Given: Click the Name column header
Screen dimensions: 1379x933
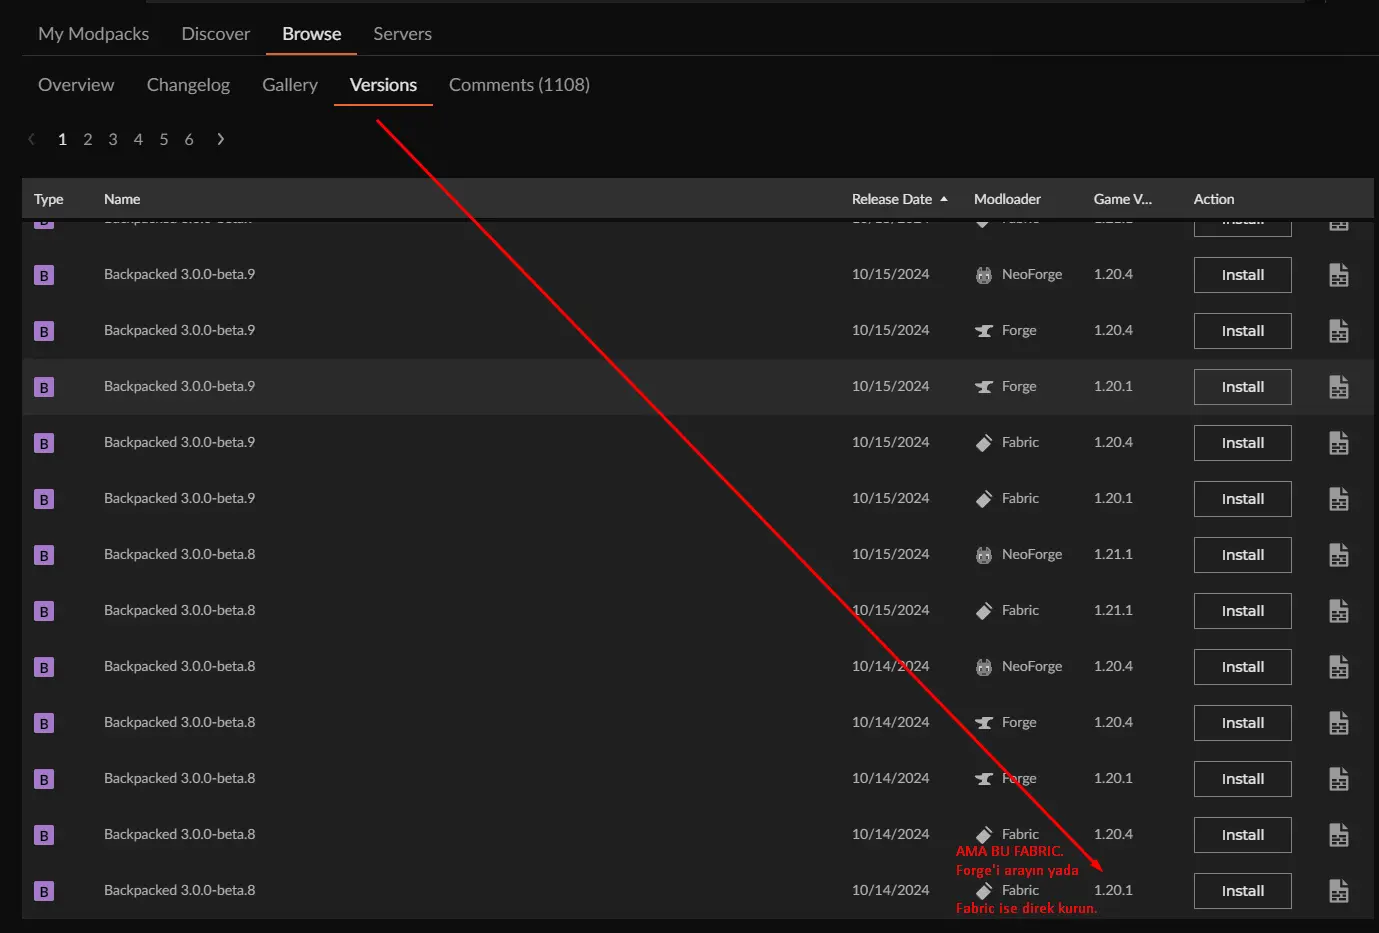Looking at the screenshot, I should [x=122, y=199].
